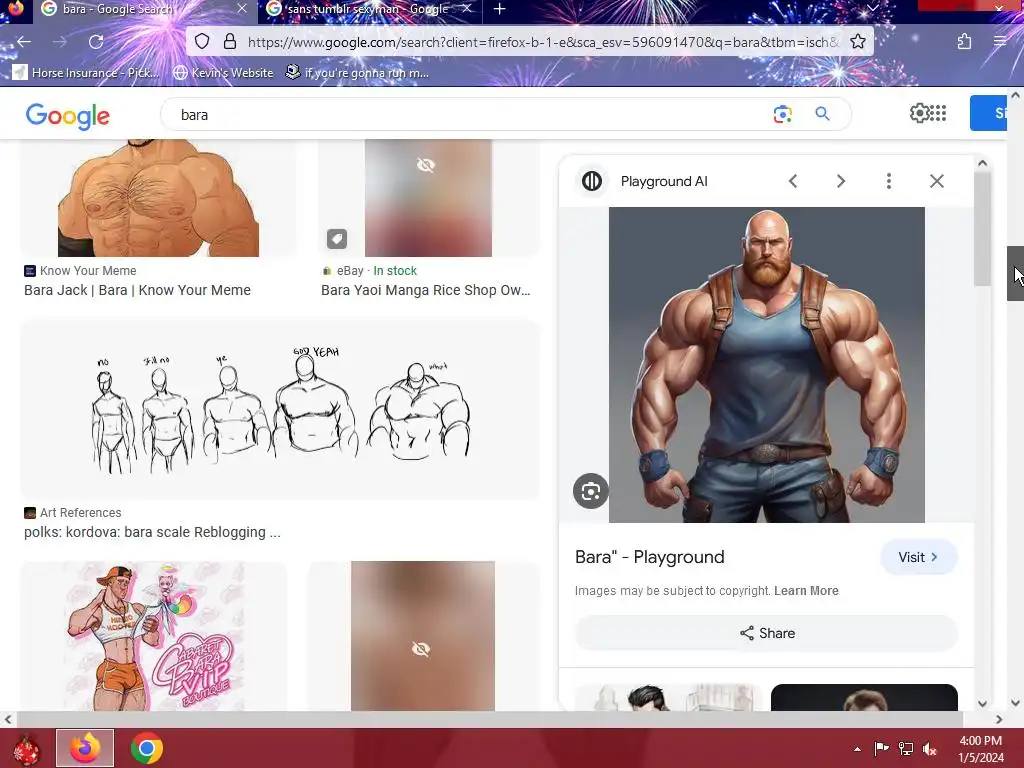Open the Cabaret Bara VIP Boutique image
The image size is (1024, 768).
[x=154, y=636]
